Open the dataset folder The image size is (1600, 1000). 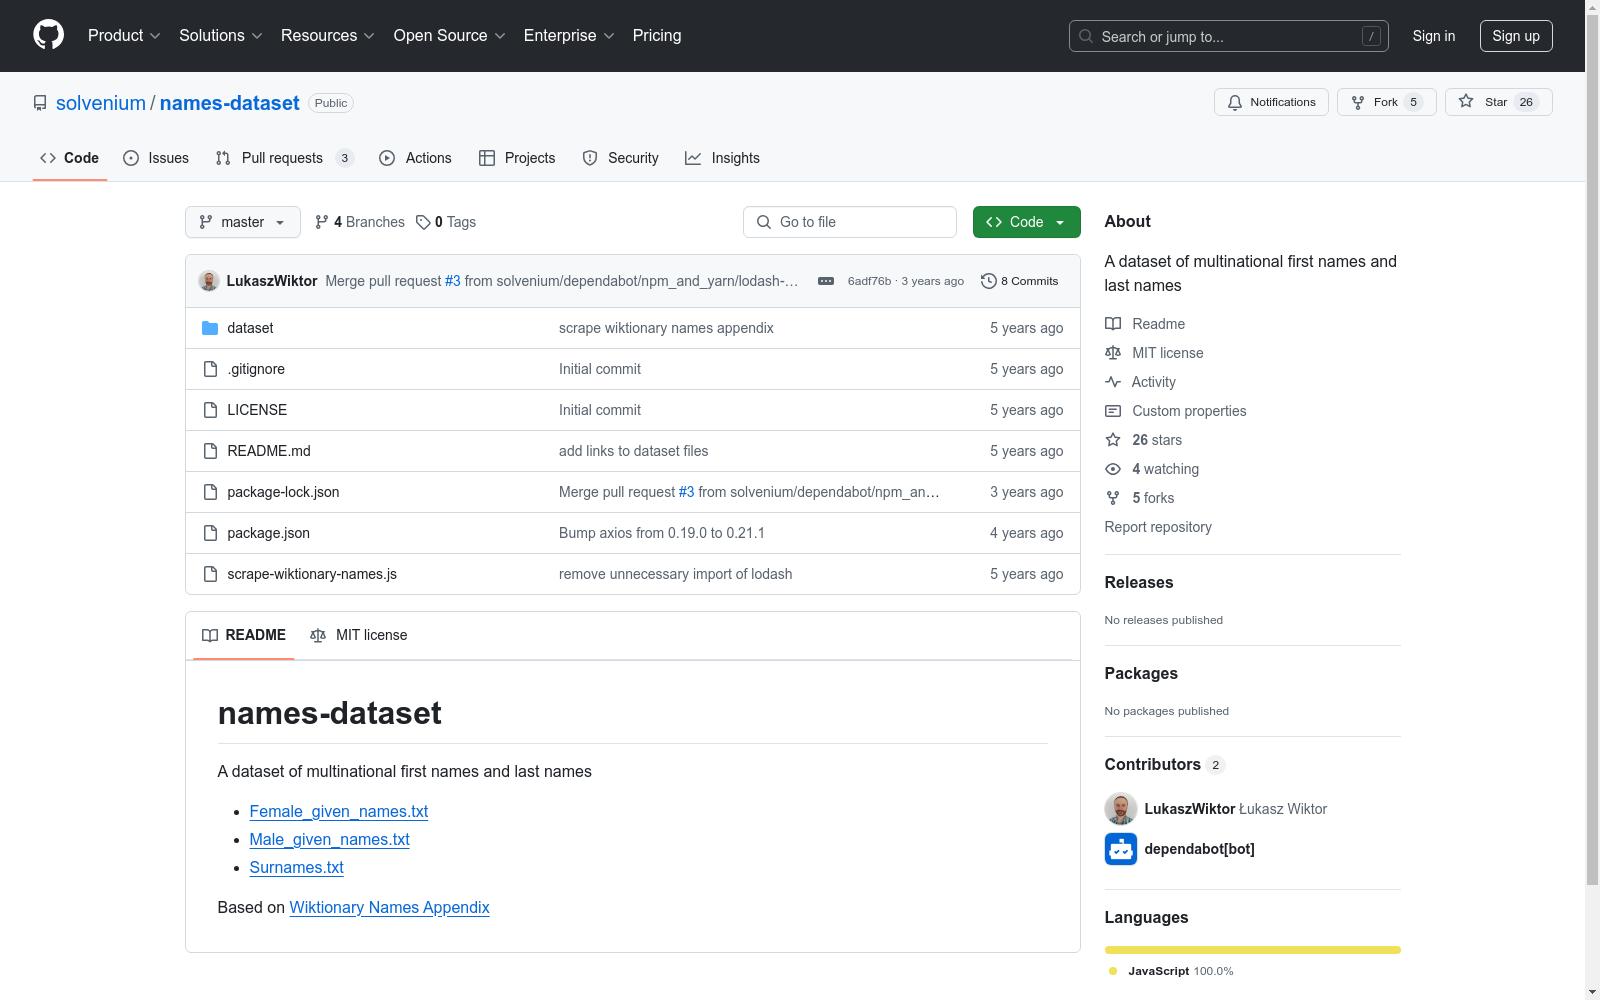point(250,328)
